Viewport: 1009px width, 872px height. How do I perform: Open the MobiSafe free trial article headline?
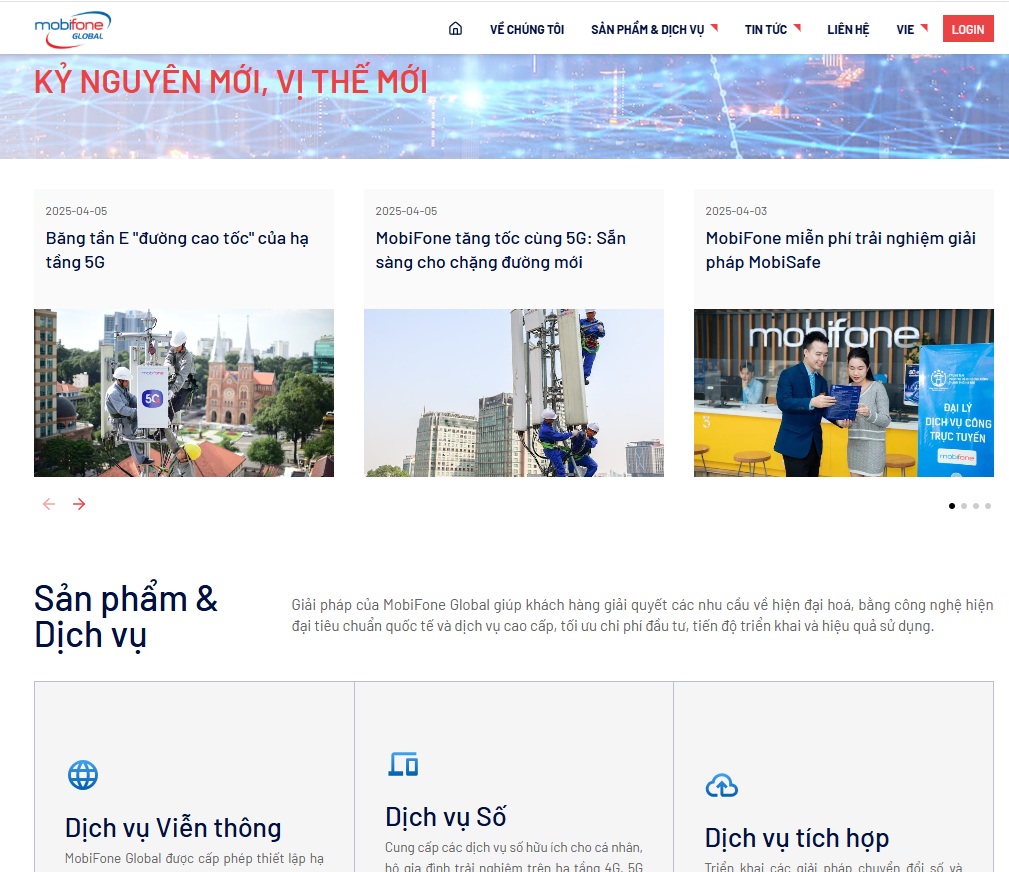click(x=840, y=250)
